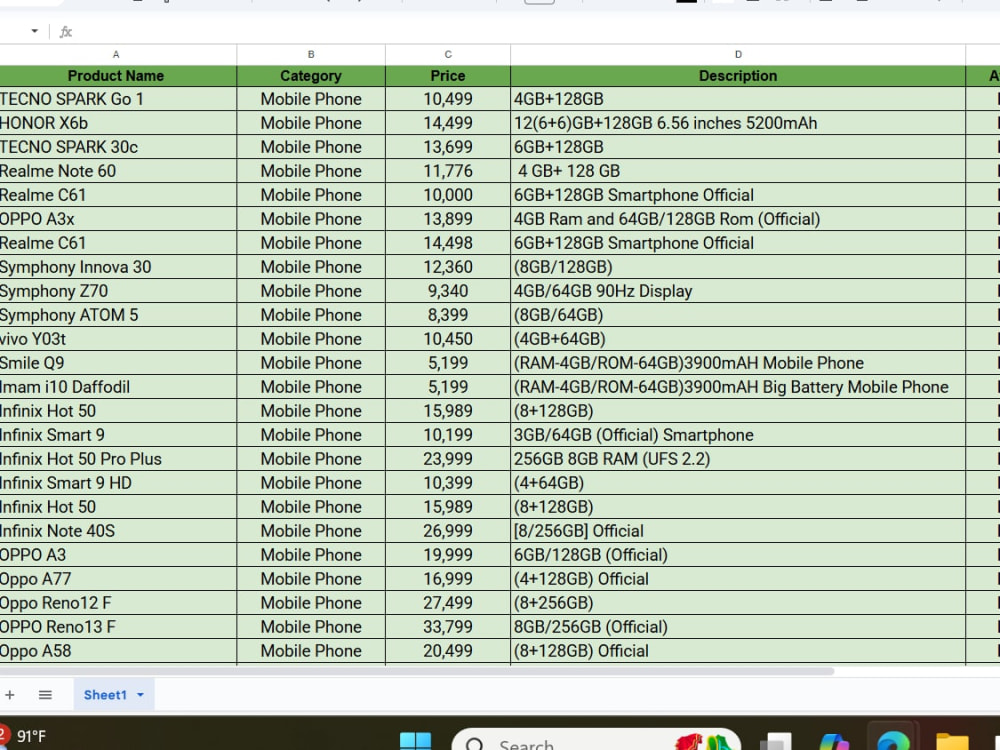Select Mobile Phone category in Smile Q9 row
The height and width of the screenshot is (750, 1000).
[311, 363]
